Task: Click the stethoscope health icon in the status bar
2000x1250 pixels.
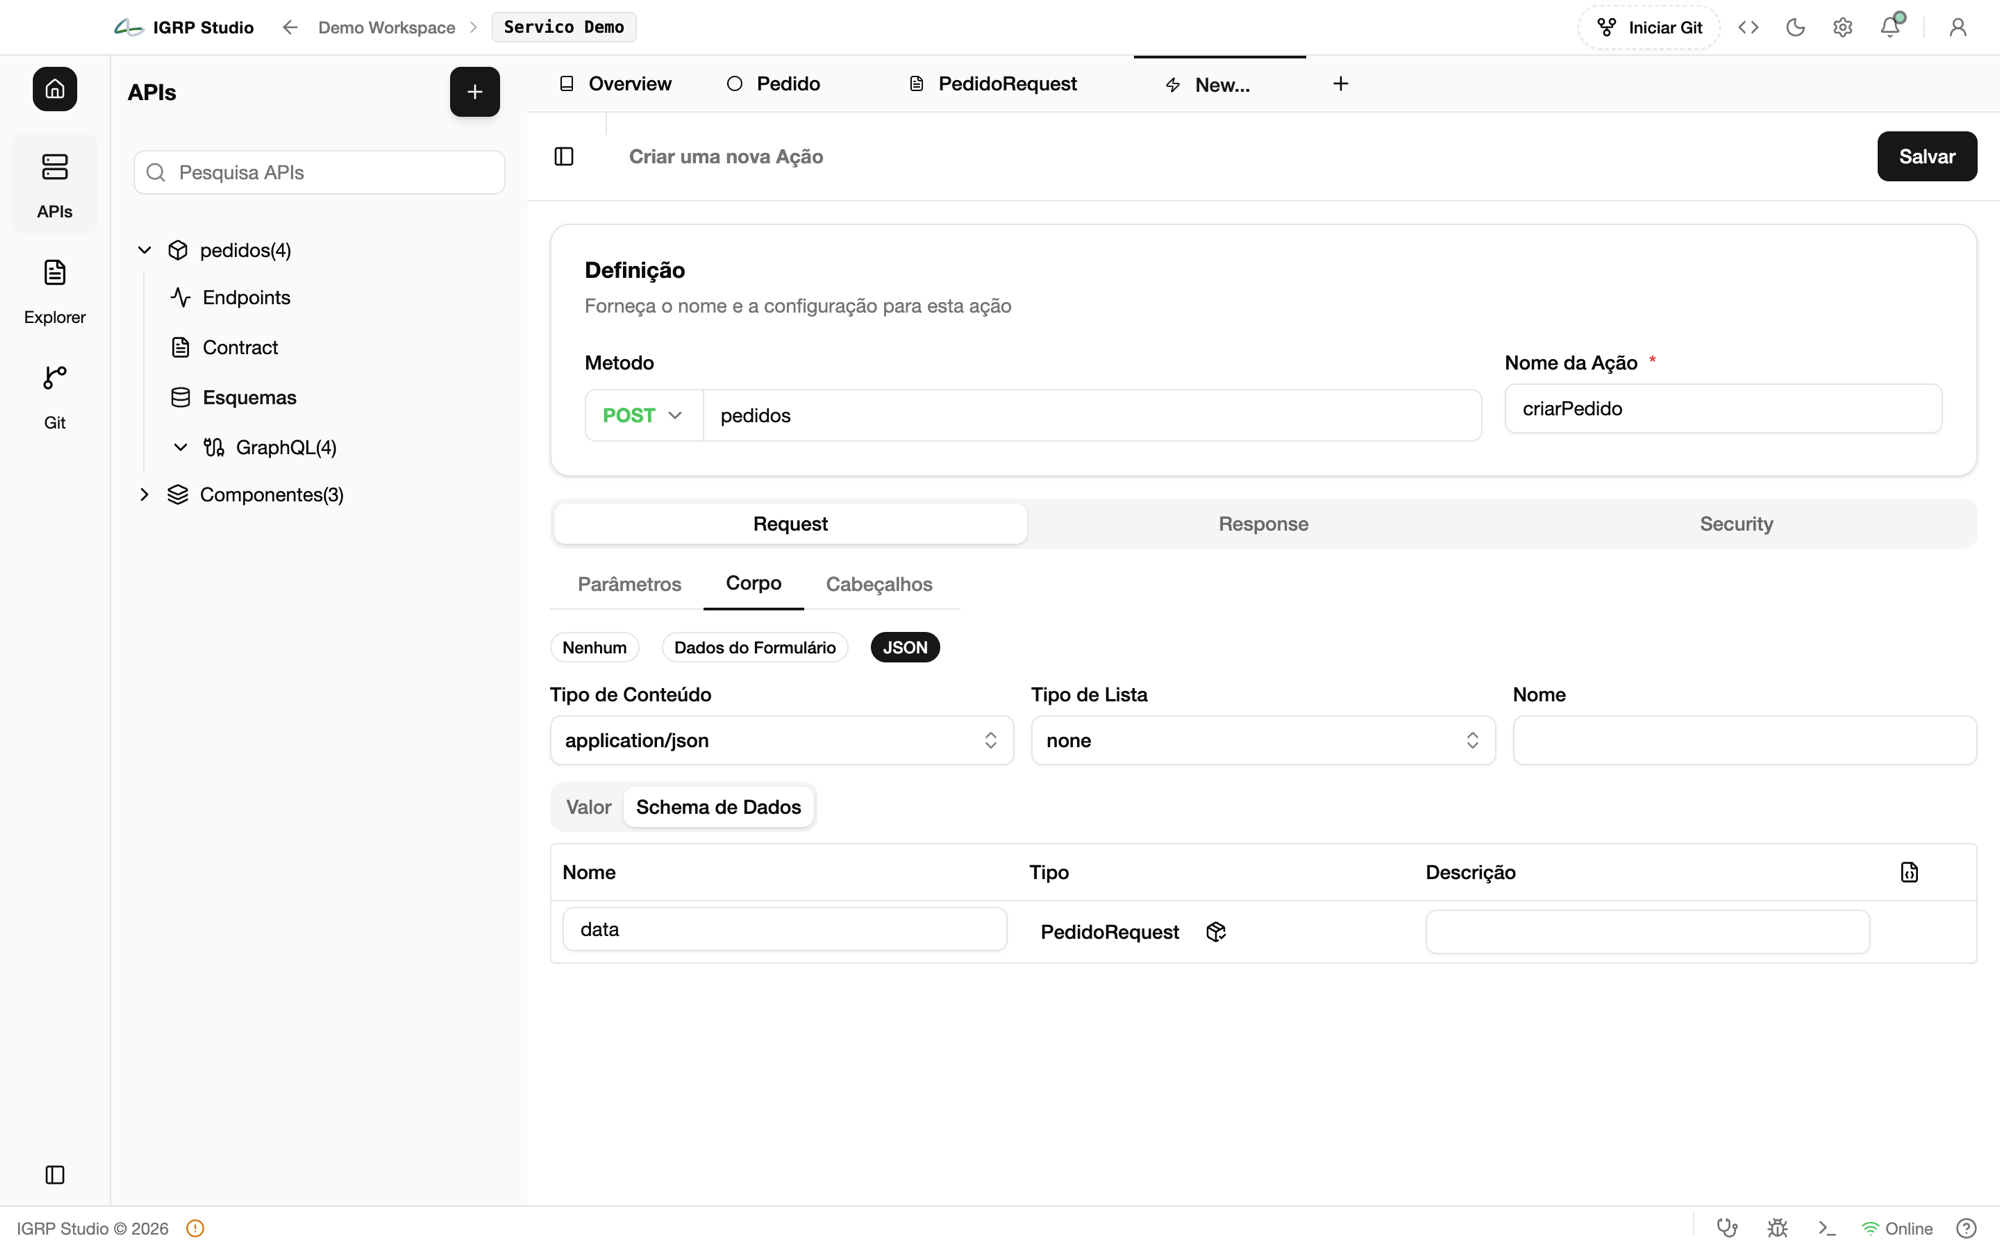Action: click(1727, 1228)
